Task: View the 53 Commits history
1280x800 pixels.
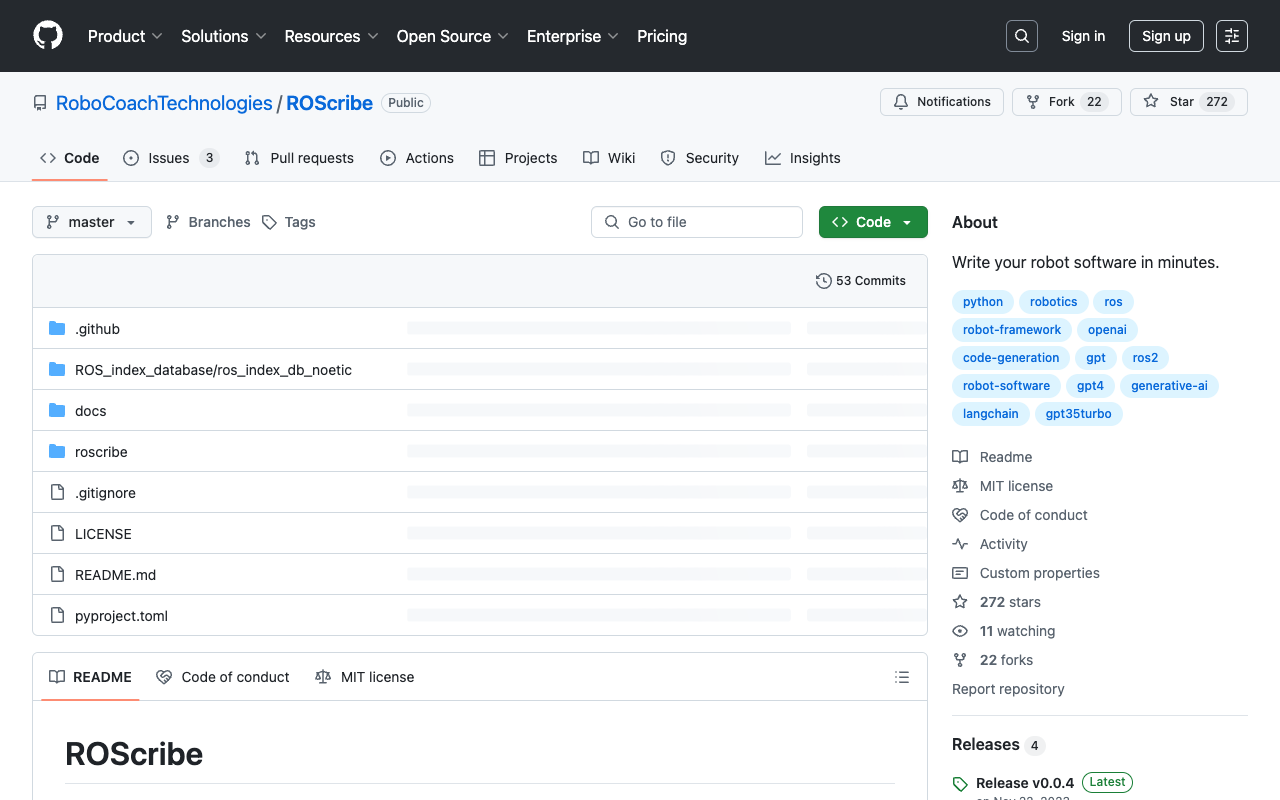Action: pos(861,281)
